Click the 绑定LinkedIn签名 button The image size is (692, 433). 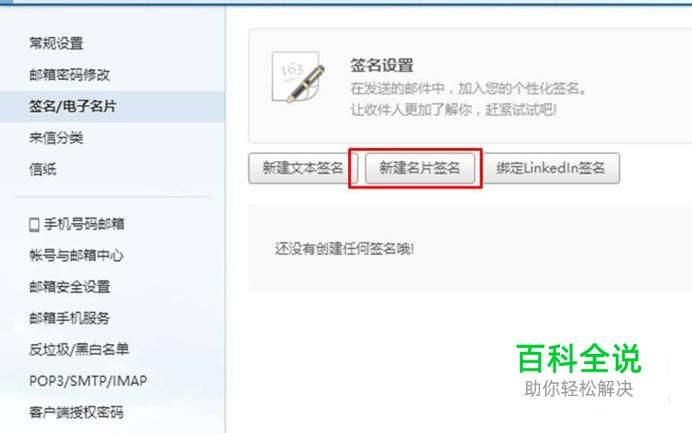pos(551,168)
